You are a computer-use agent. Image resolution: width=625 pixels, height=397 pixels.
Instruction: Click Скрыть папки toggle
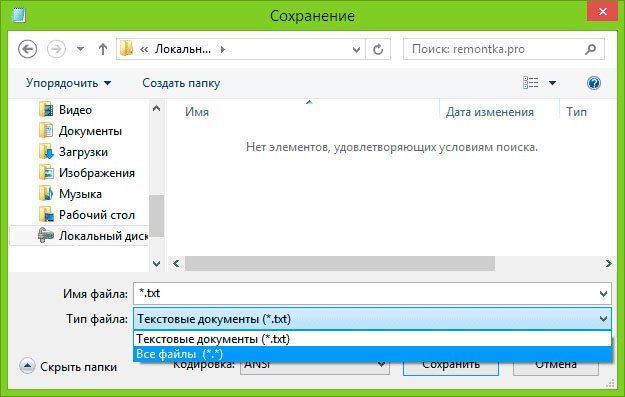(68, 367)
